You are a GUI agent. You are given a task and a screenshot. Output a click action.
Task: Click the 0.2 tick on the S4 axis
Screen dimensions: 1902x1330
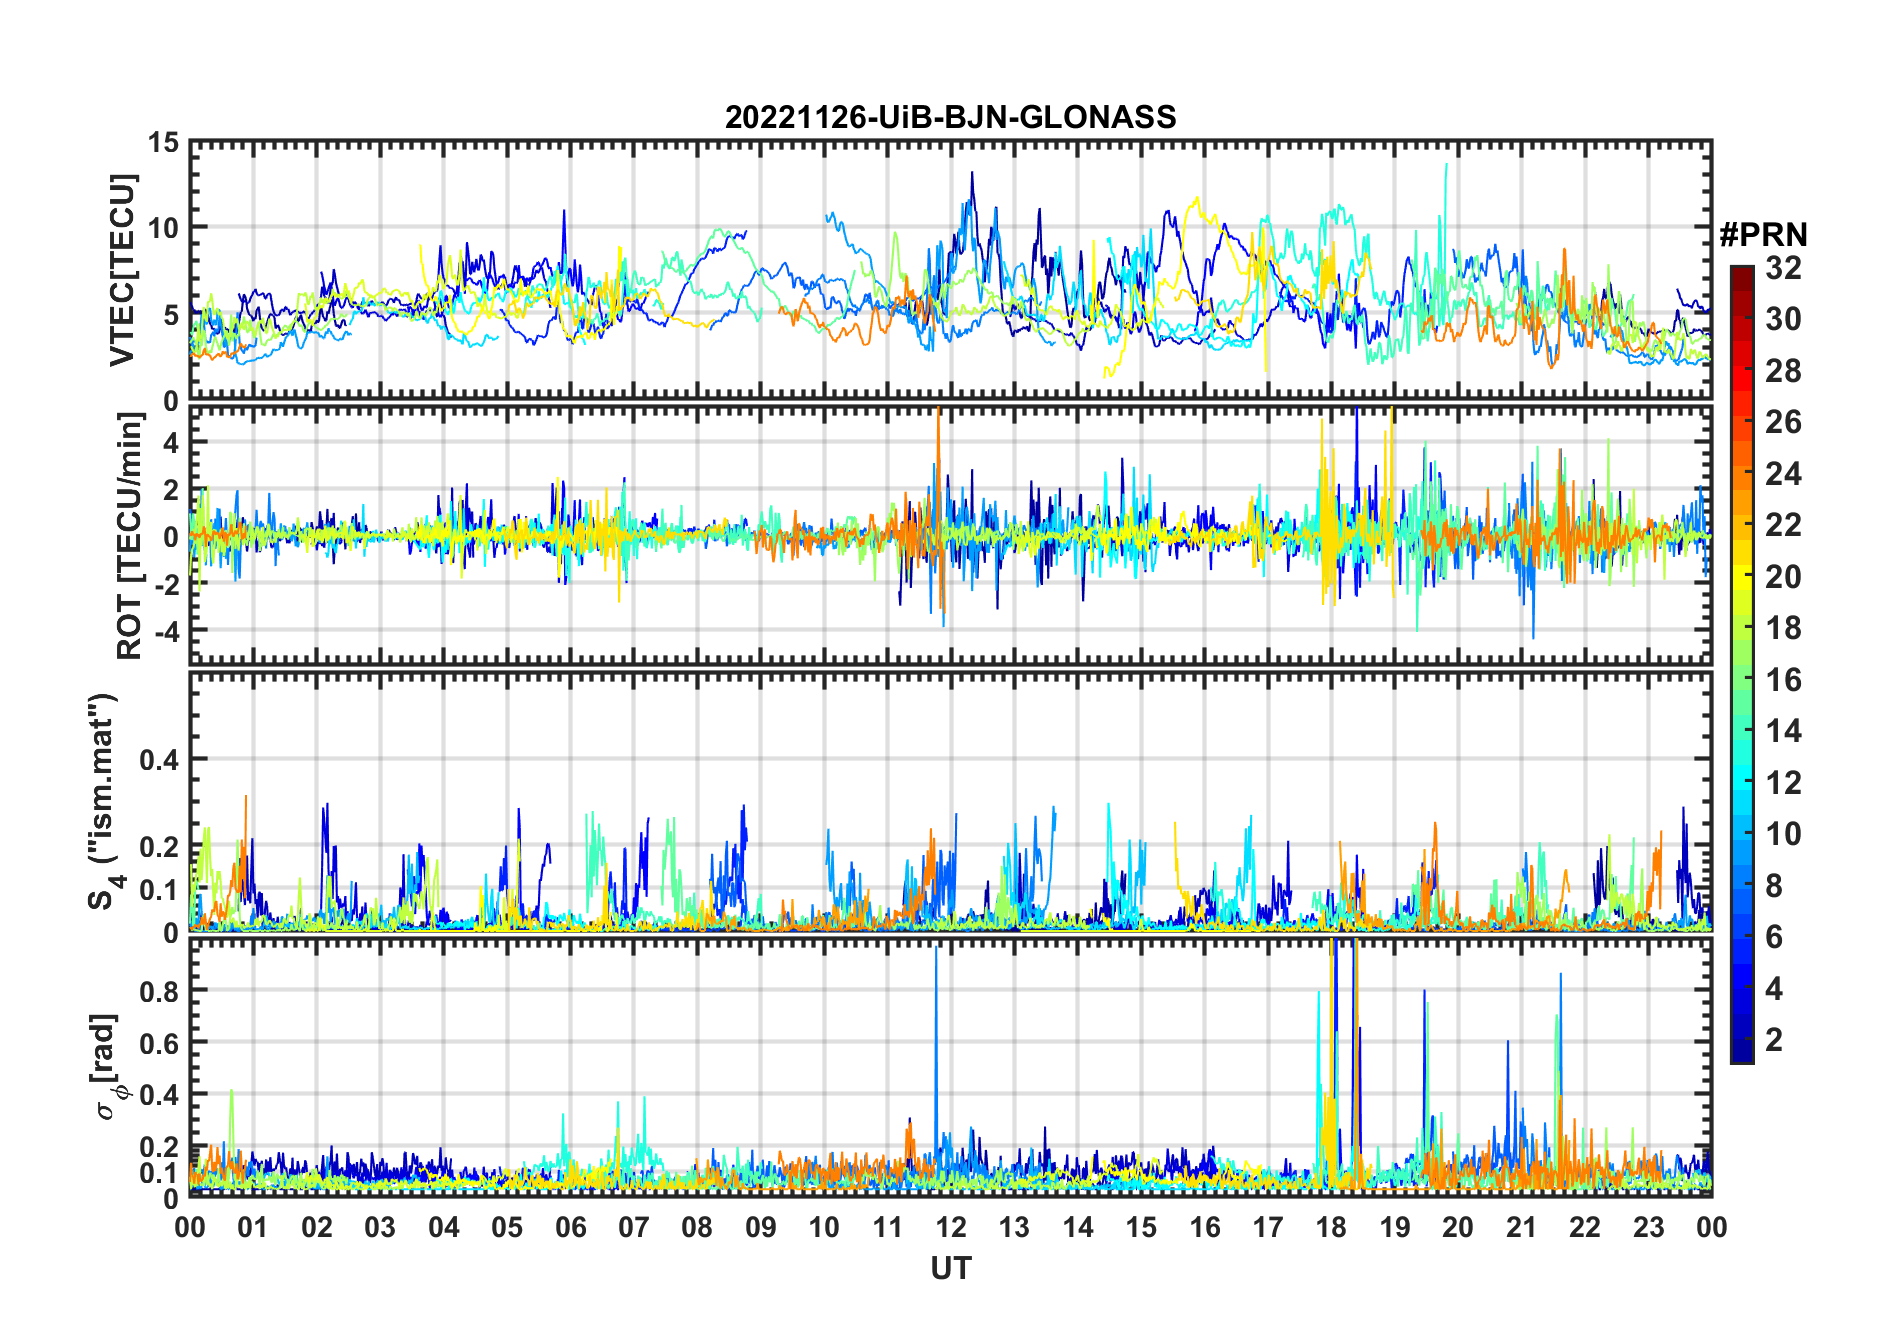(160, 846)
